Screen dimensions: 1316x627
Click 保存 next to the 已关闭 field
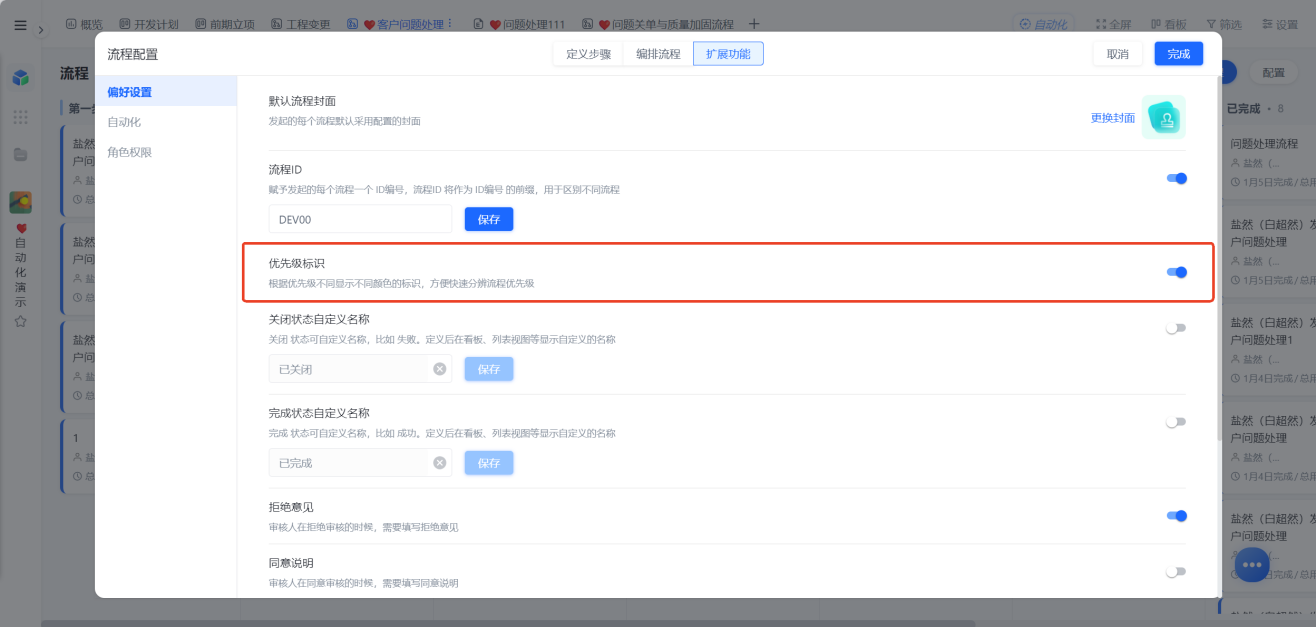489,369
